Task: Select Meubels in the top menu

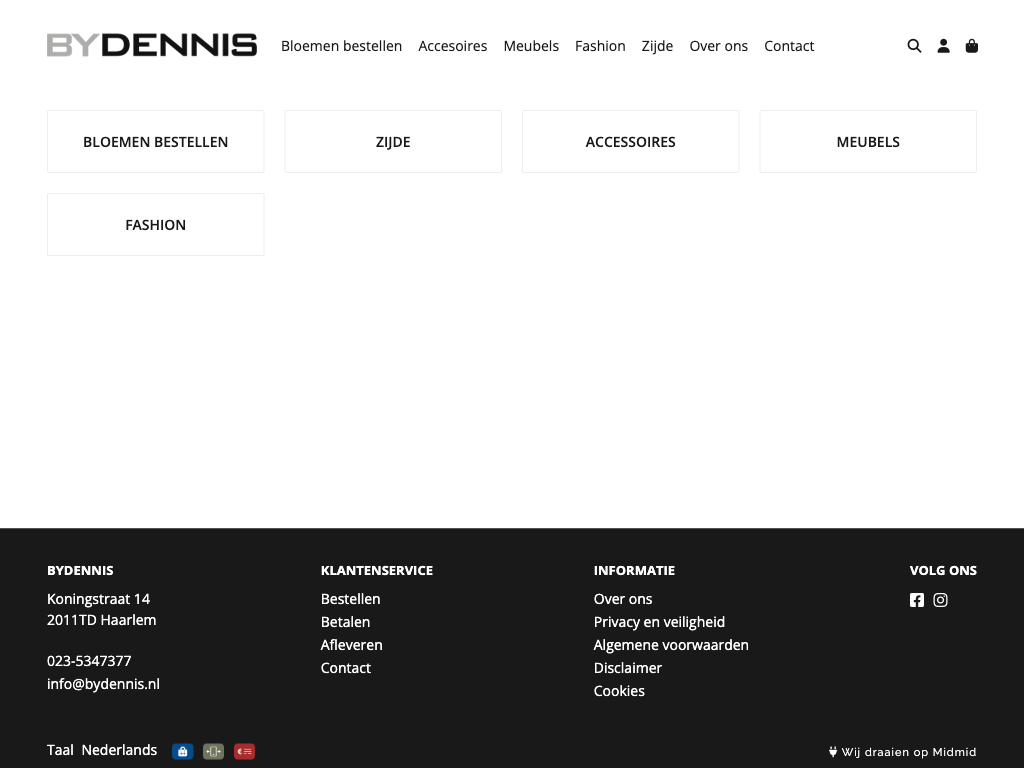Action: 531,46
